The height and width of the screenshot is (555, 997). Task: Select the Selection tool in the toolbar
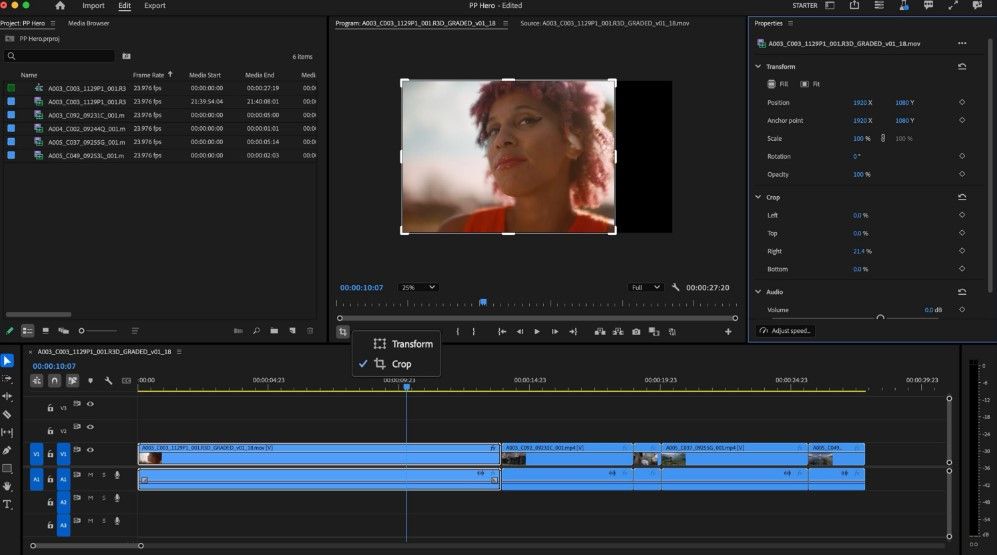point(7,360)
